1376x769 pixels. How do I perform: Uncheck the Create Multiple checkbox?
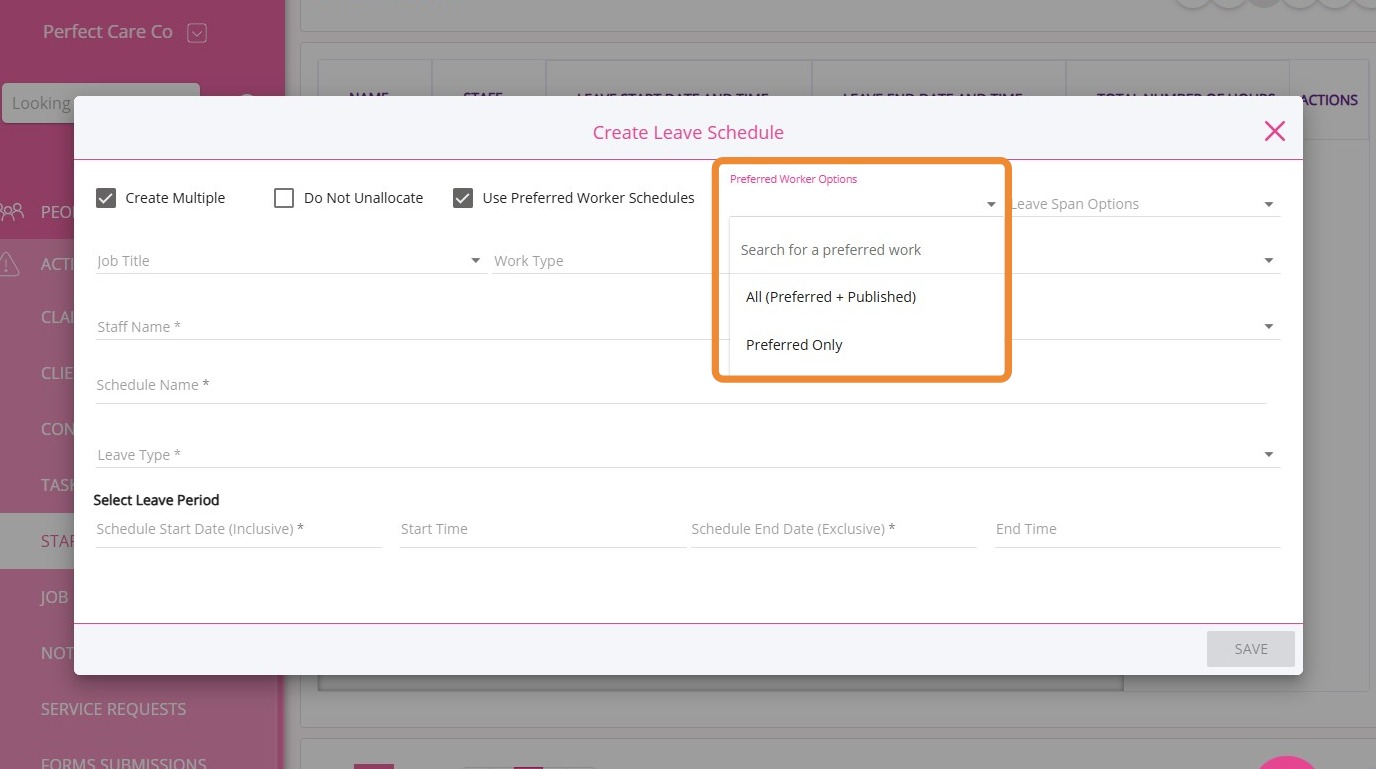[x=106, y=198]
